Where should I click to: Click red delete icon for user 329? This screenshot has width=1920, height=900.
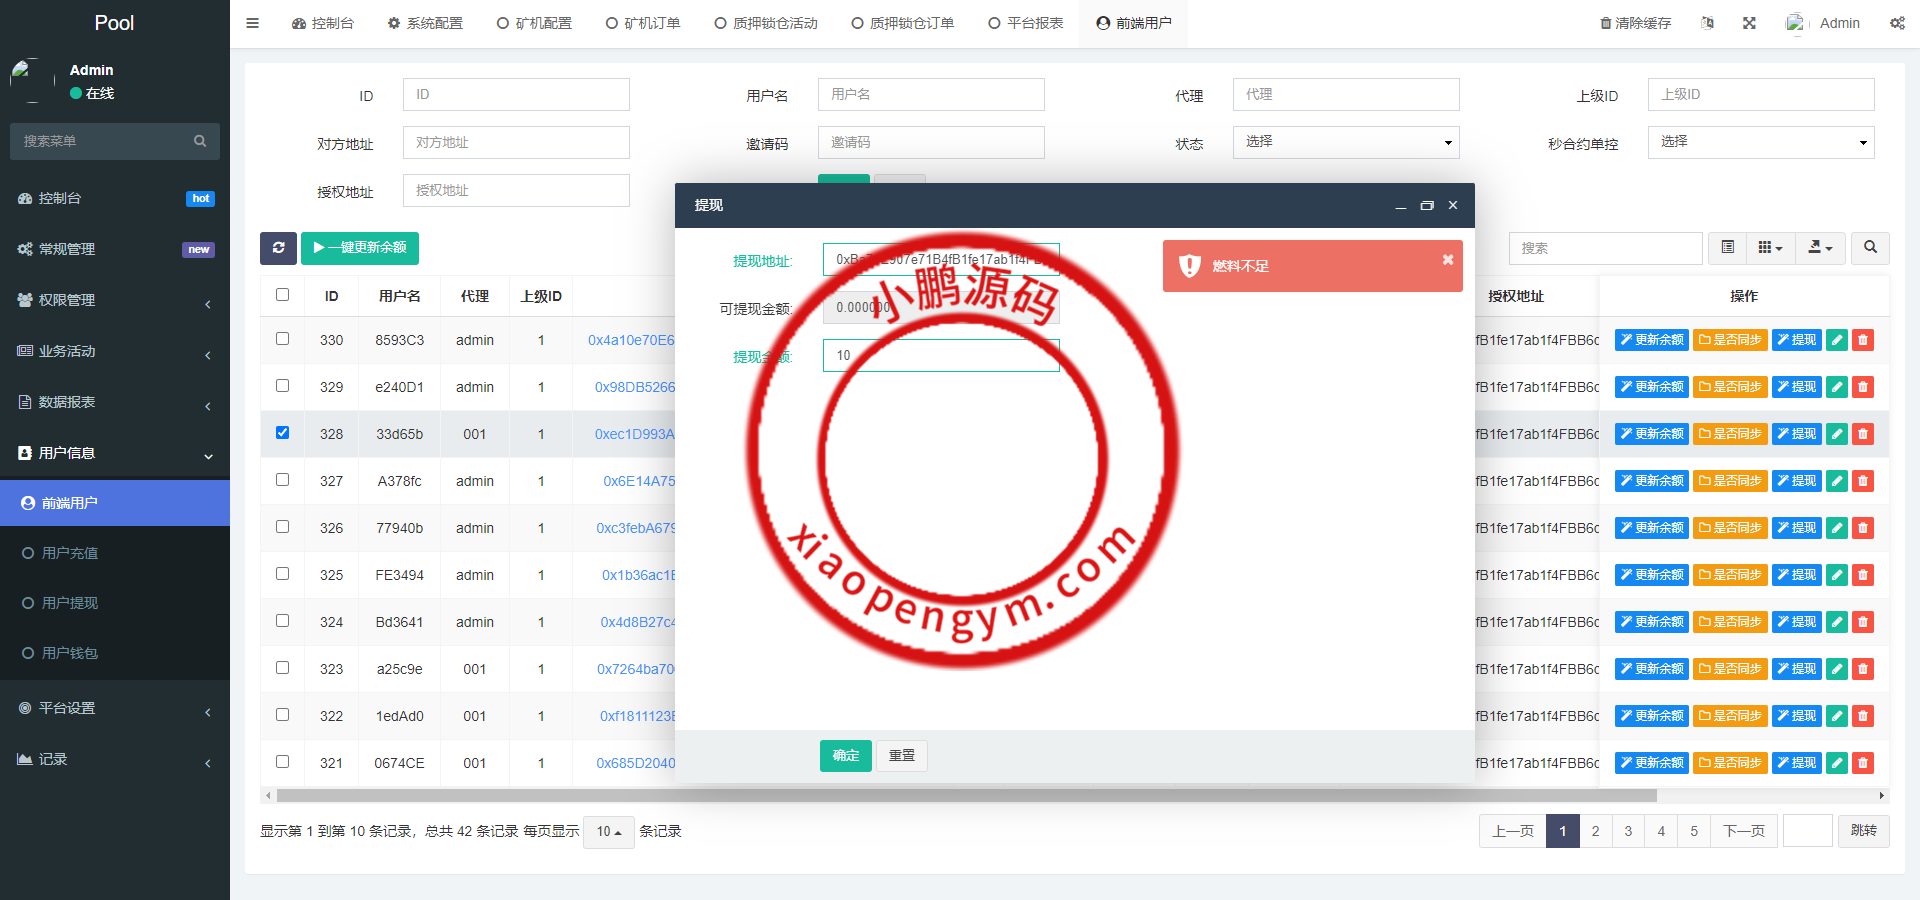1862,387
